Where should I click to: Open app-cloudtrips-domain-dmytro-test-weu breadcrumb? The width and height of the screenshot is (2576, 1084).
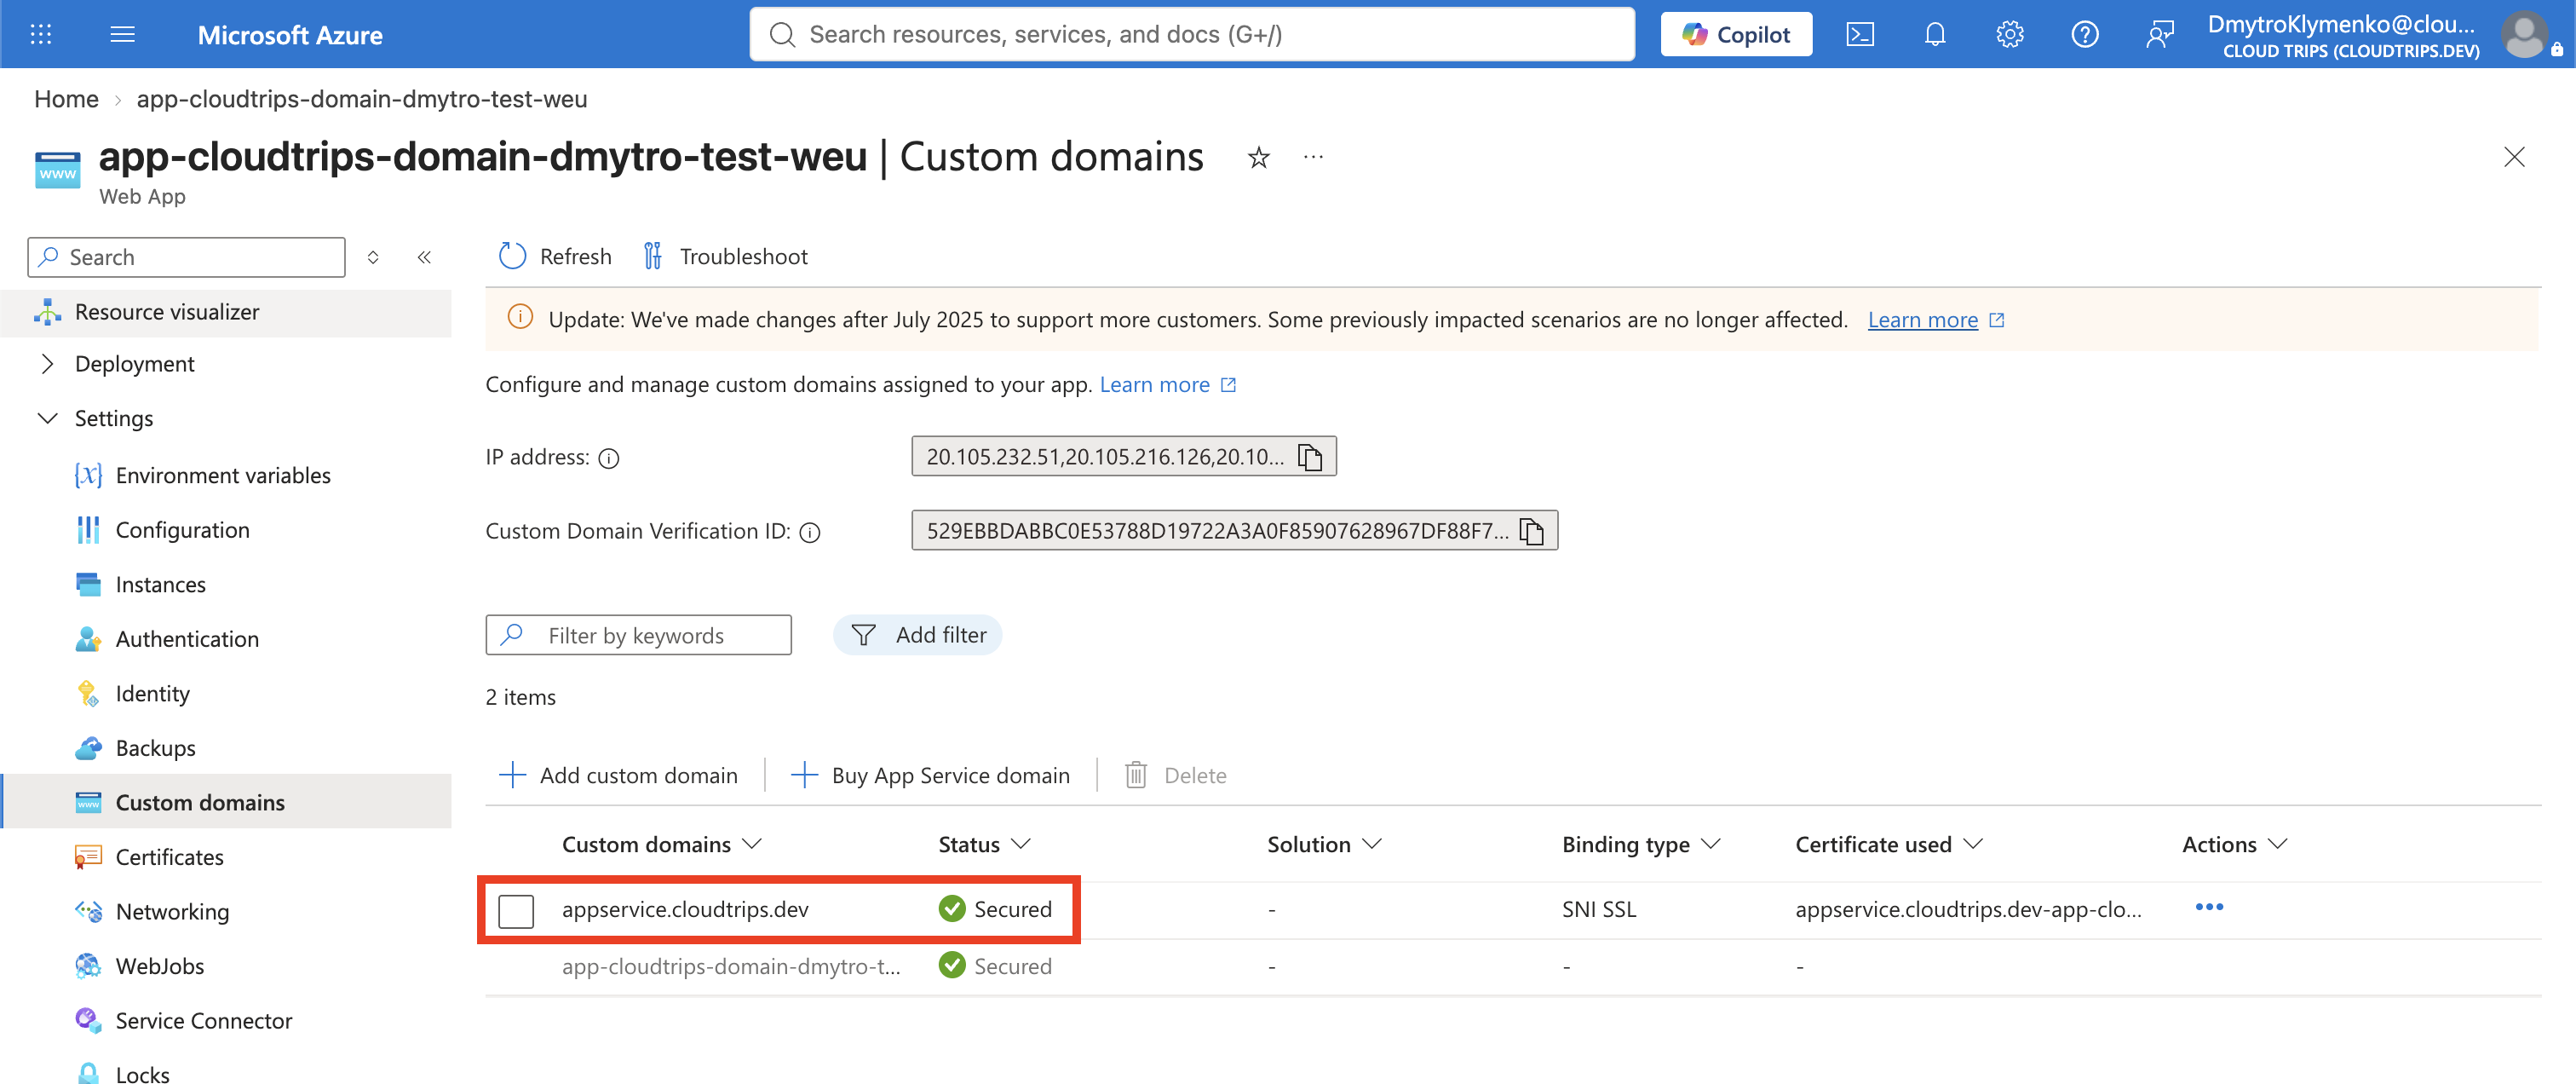point(362,99)
